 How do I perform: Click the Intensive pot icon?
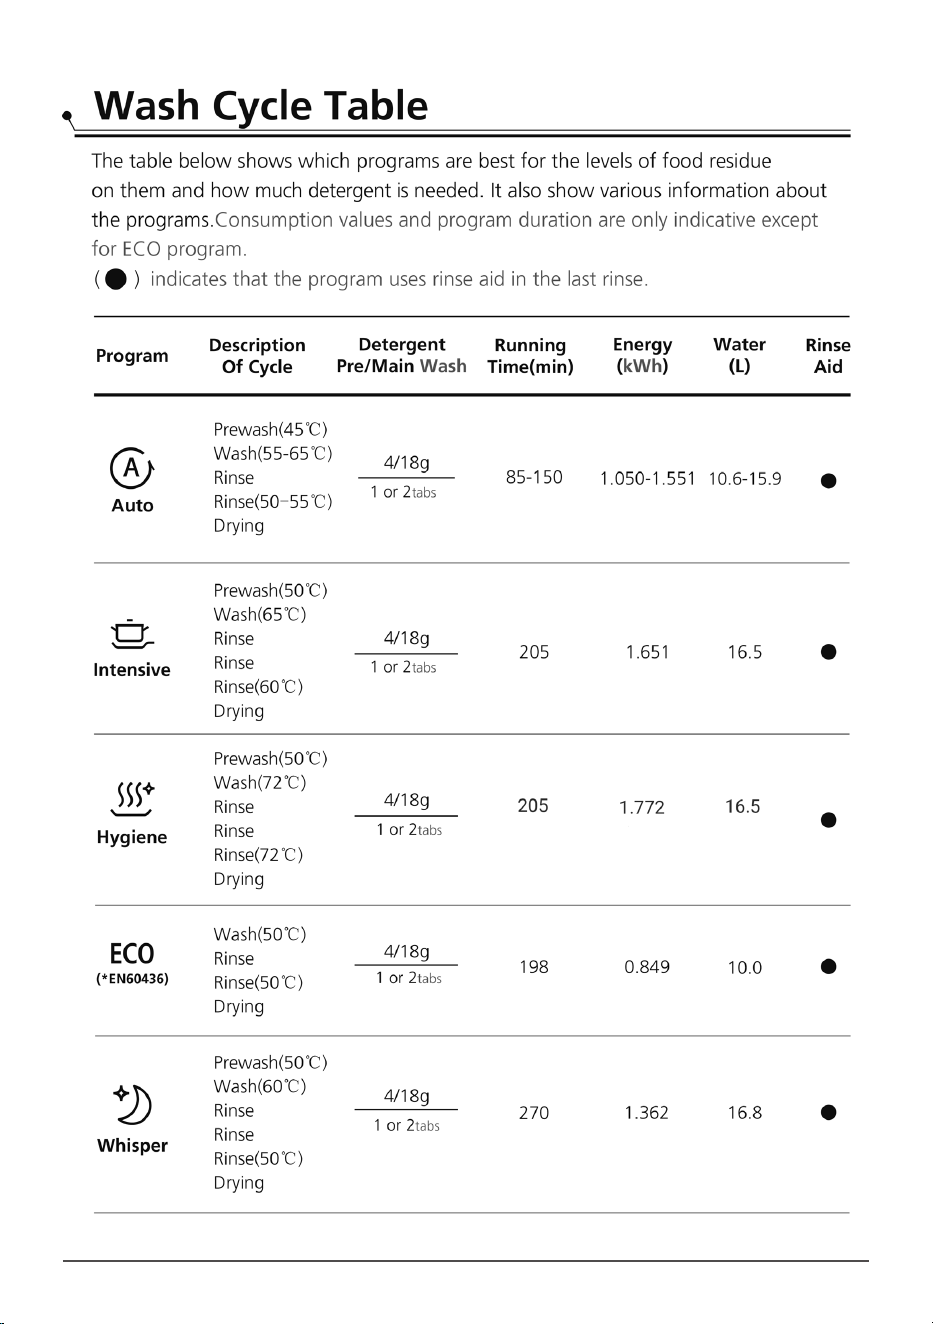point(131,633)
